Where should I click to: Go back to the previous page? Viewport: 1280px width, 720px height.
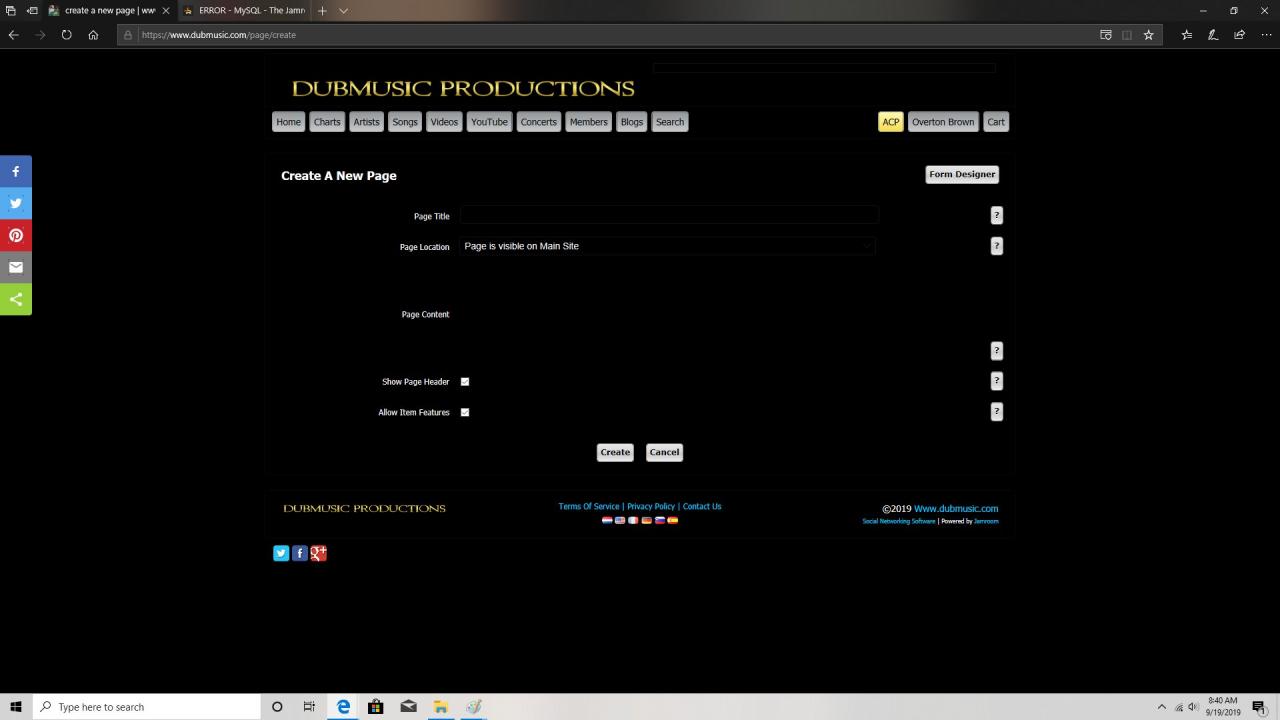[14, 35]
